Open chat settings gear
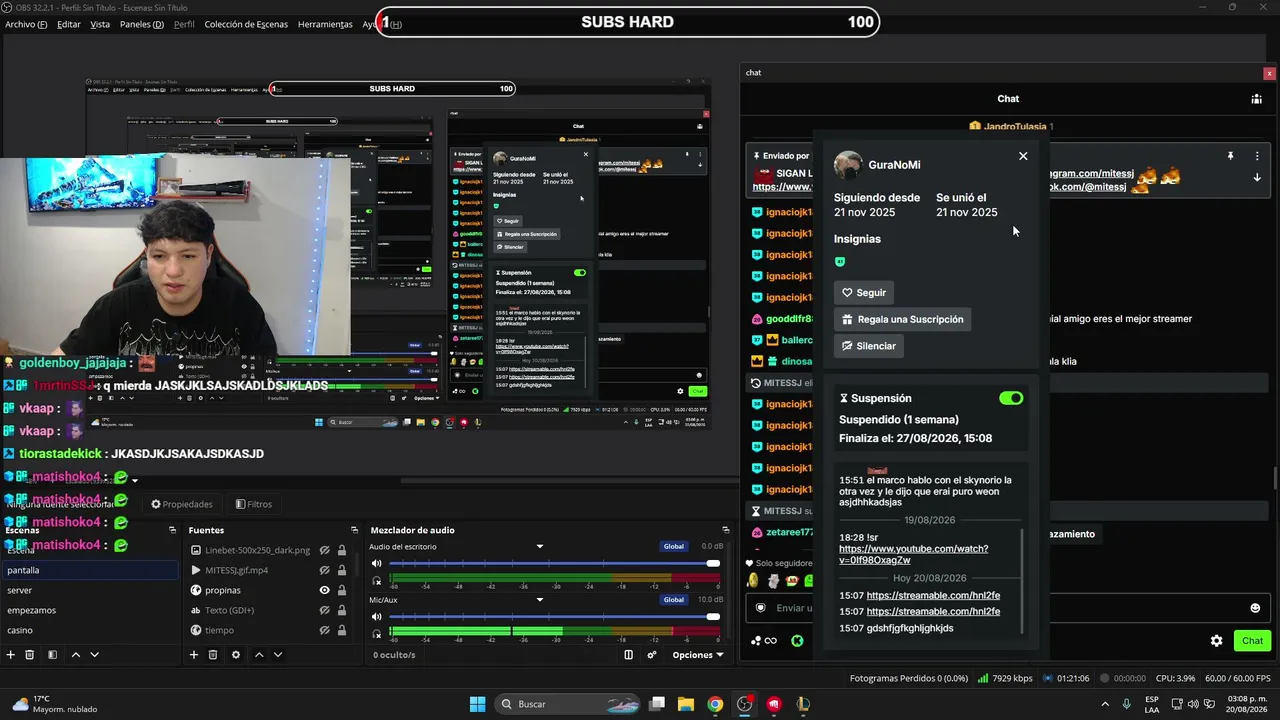Viewport: 1280px width, 720px height. 1216,641
